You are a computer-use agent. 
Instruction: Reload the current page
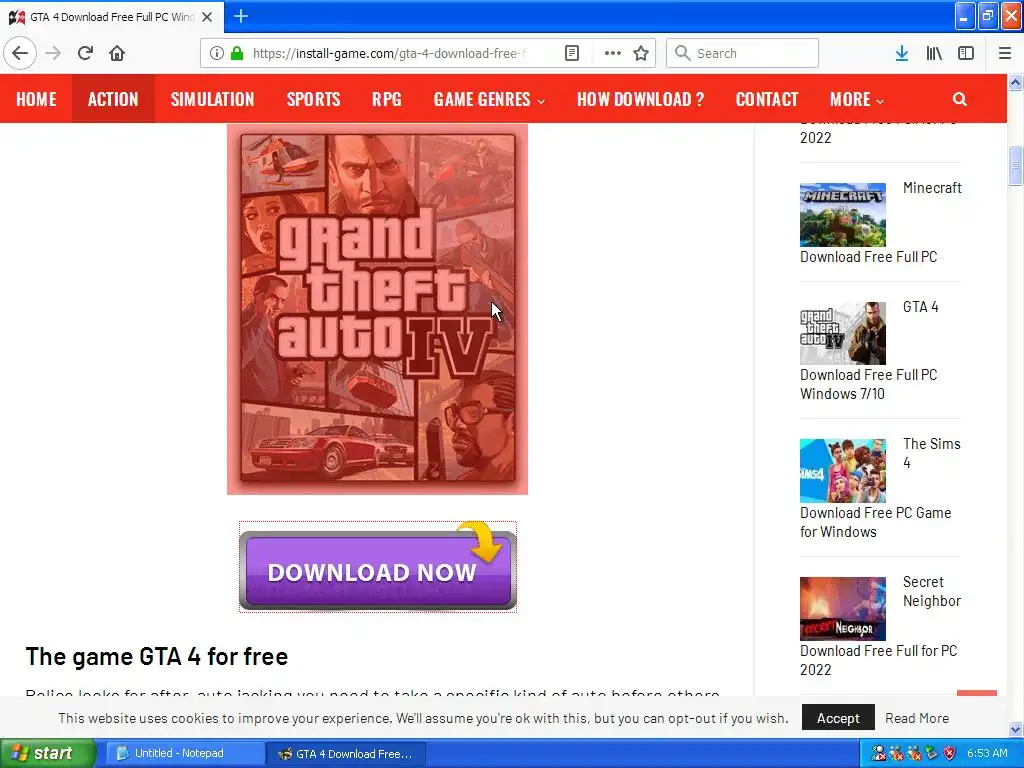[x=85, y=53]
